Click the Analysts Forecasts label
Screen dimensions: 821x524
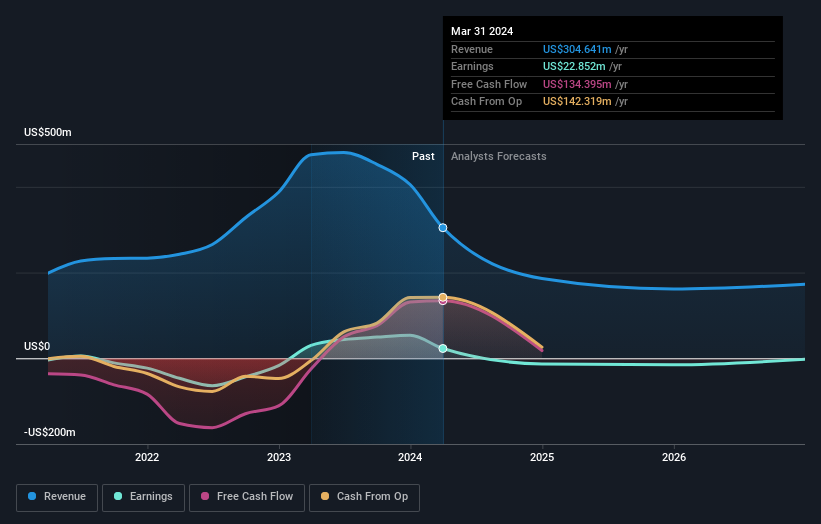[x=498, y=157]
